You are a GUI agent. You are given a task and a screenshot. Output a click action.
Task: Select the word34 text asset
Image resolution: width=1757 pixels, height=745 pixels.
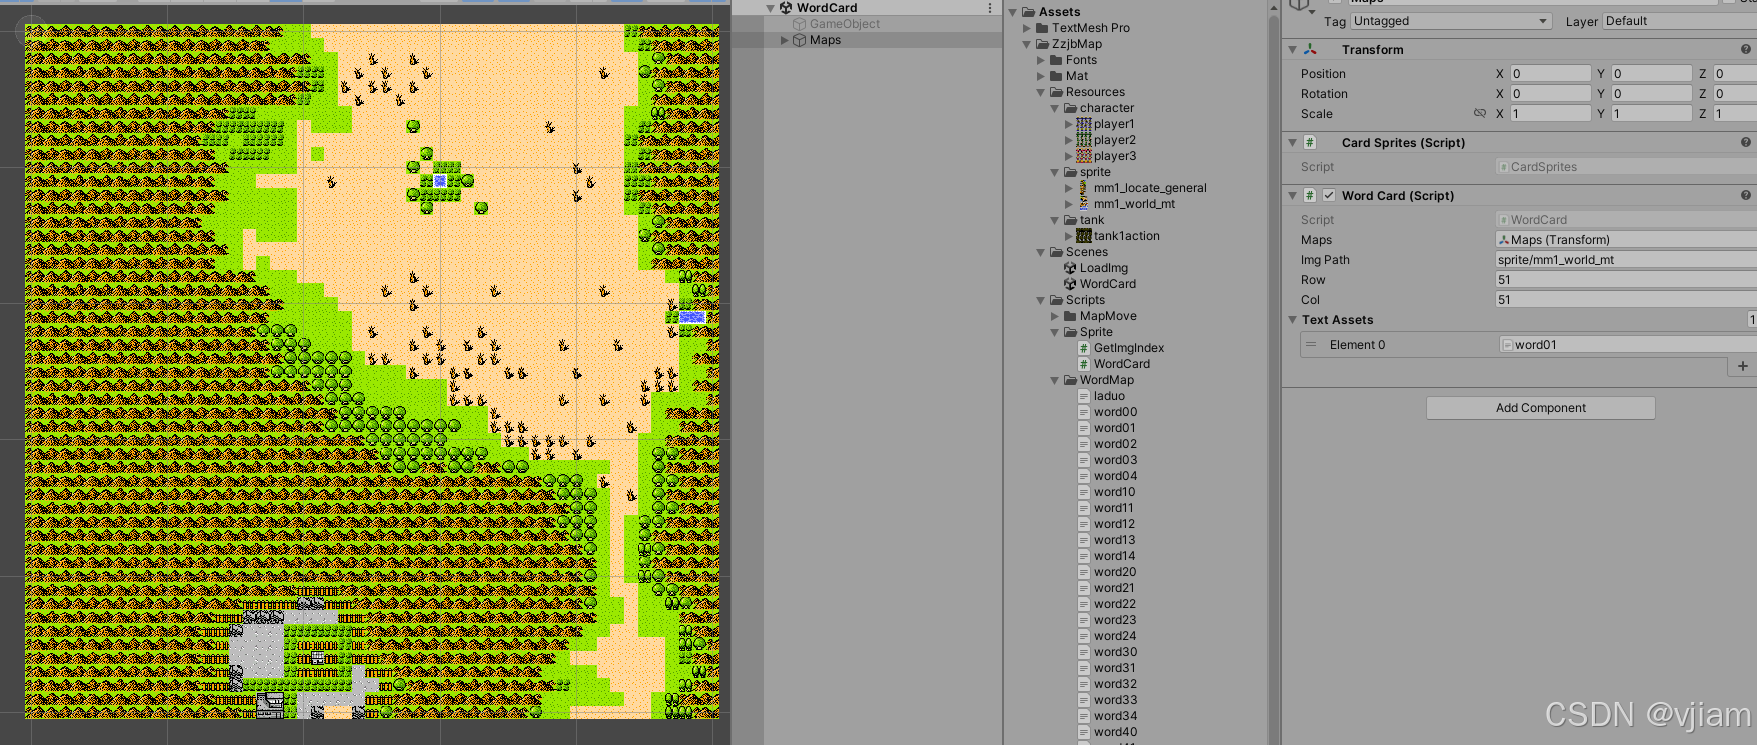click(x=1107, y=716)
